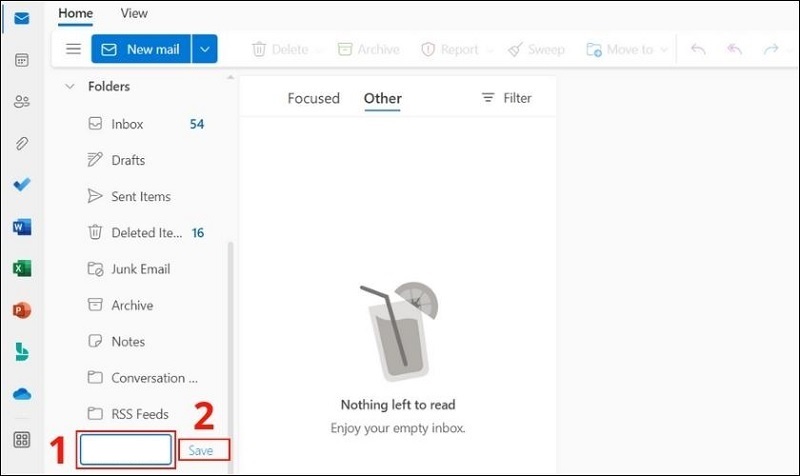Click the Save link for new folder
Screen dimensions: 800x476
tap(202, 451)
